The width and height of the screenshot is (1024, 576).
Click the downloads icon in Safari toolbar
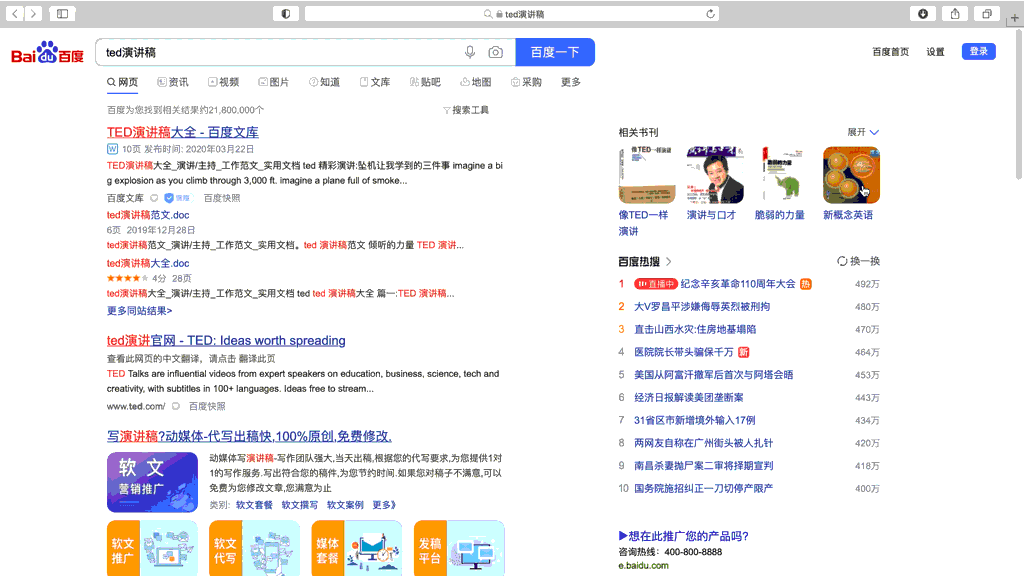click(922, 13)
